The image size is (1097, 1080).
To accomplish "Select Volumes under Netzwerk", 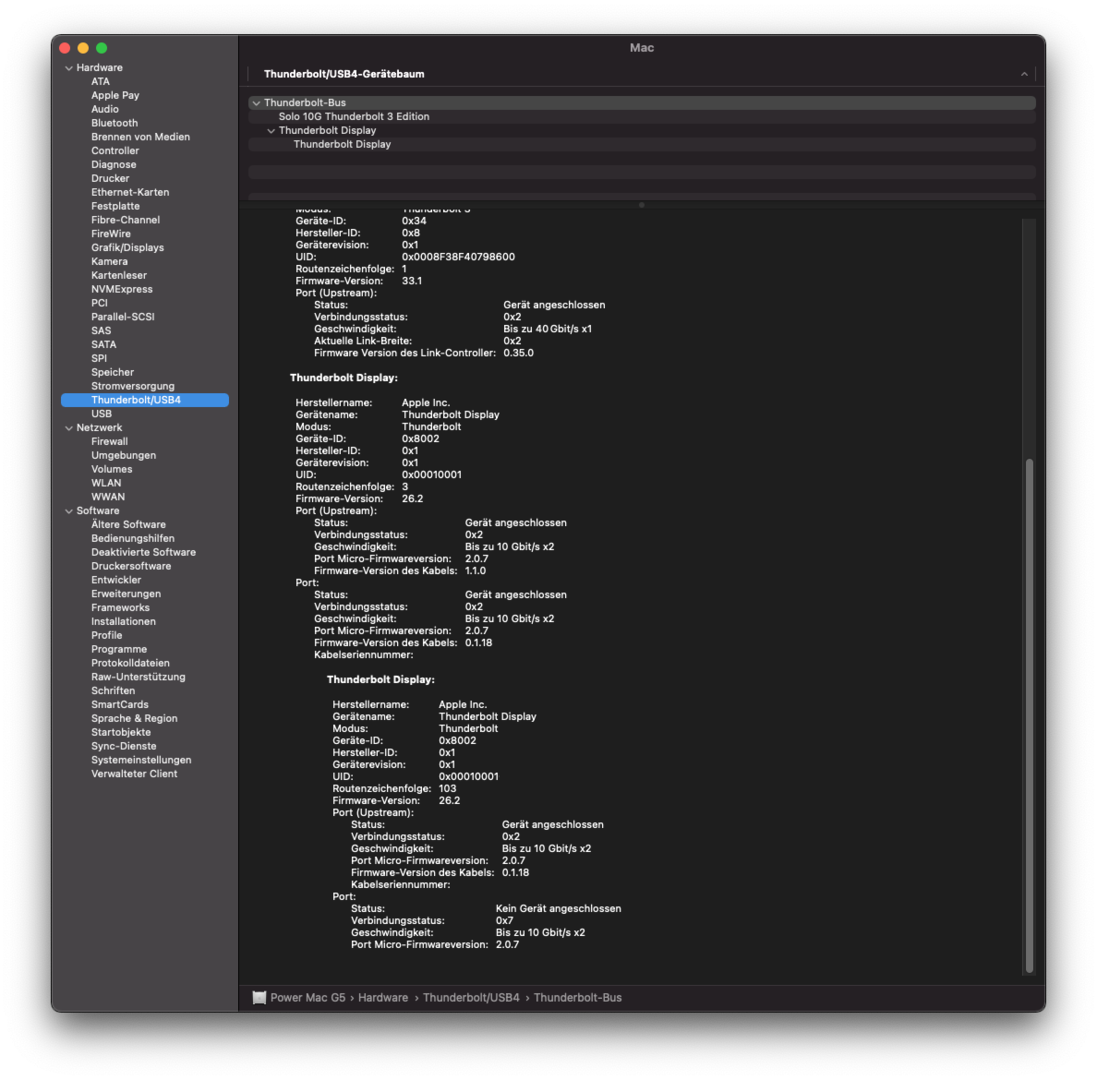I will click(111, 469).
